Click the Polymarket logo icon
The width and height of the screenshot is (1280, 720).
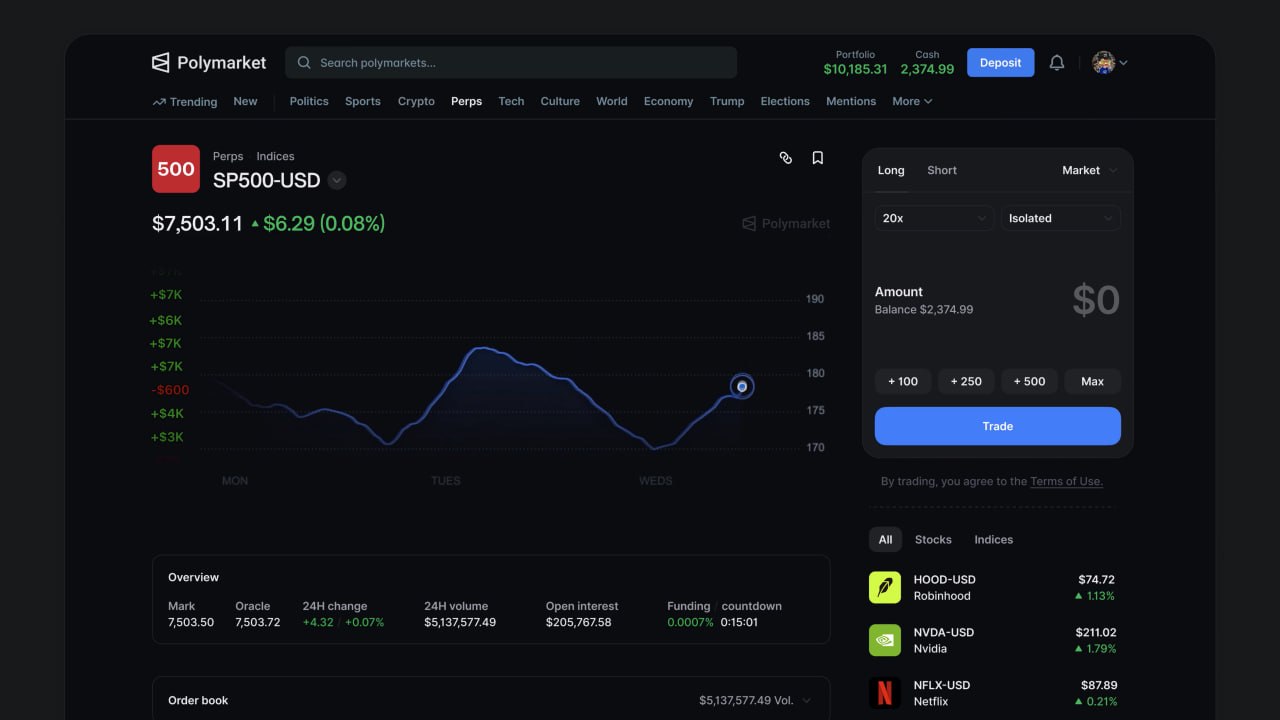160,62
